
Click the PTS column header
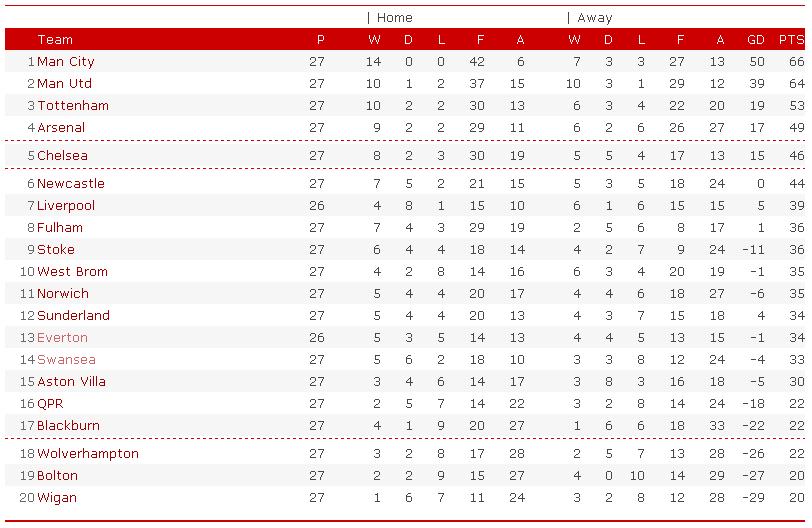click(x=791, y=40)
